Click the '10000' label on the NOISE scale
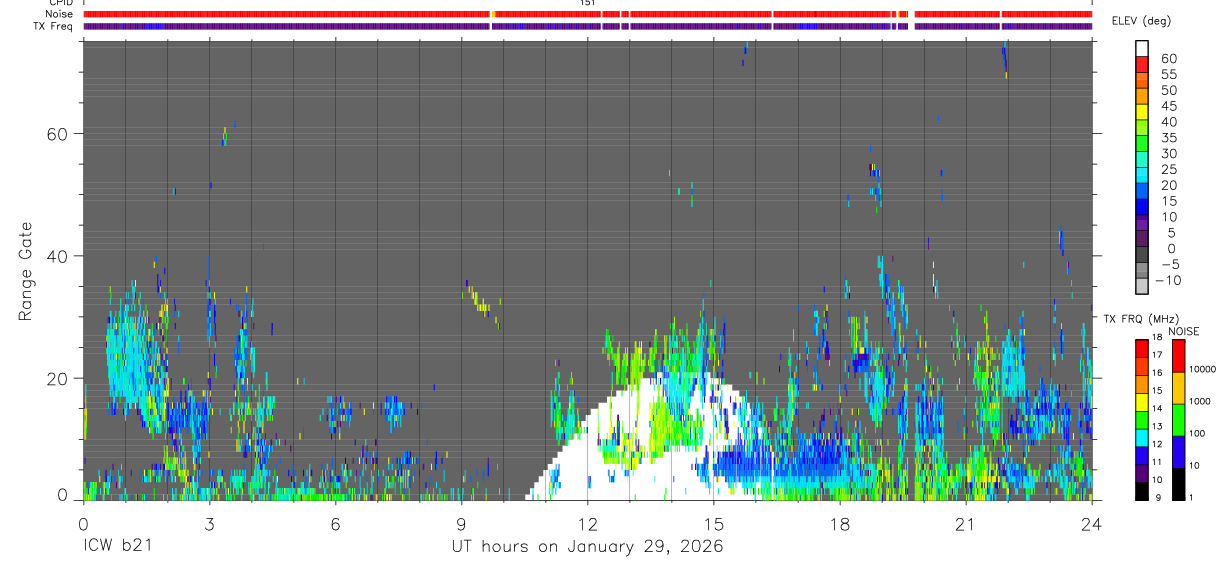 [x=1203, y=369]
